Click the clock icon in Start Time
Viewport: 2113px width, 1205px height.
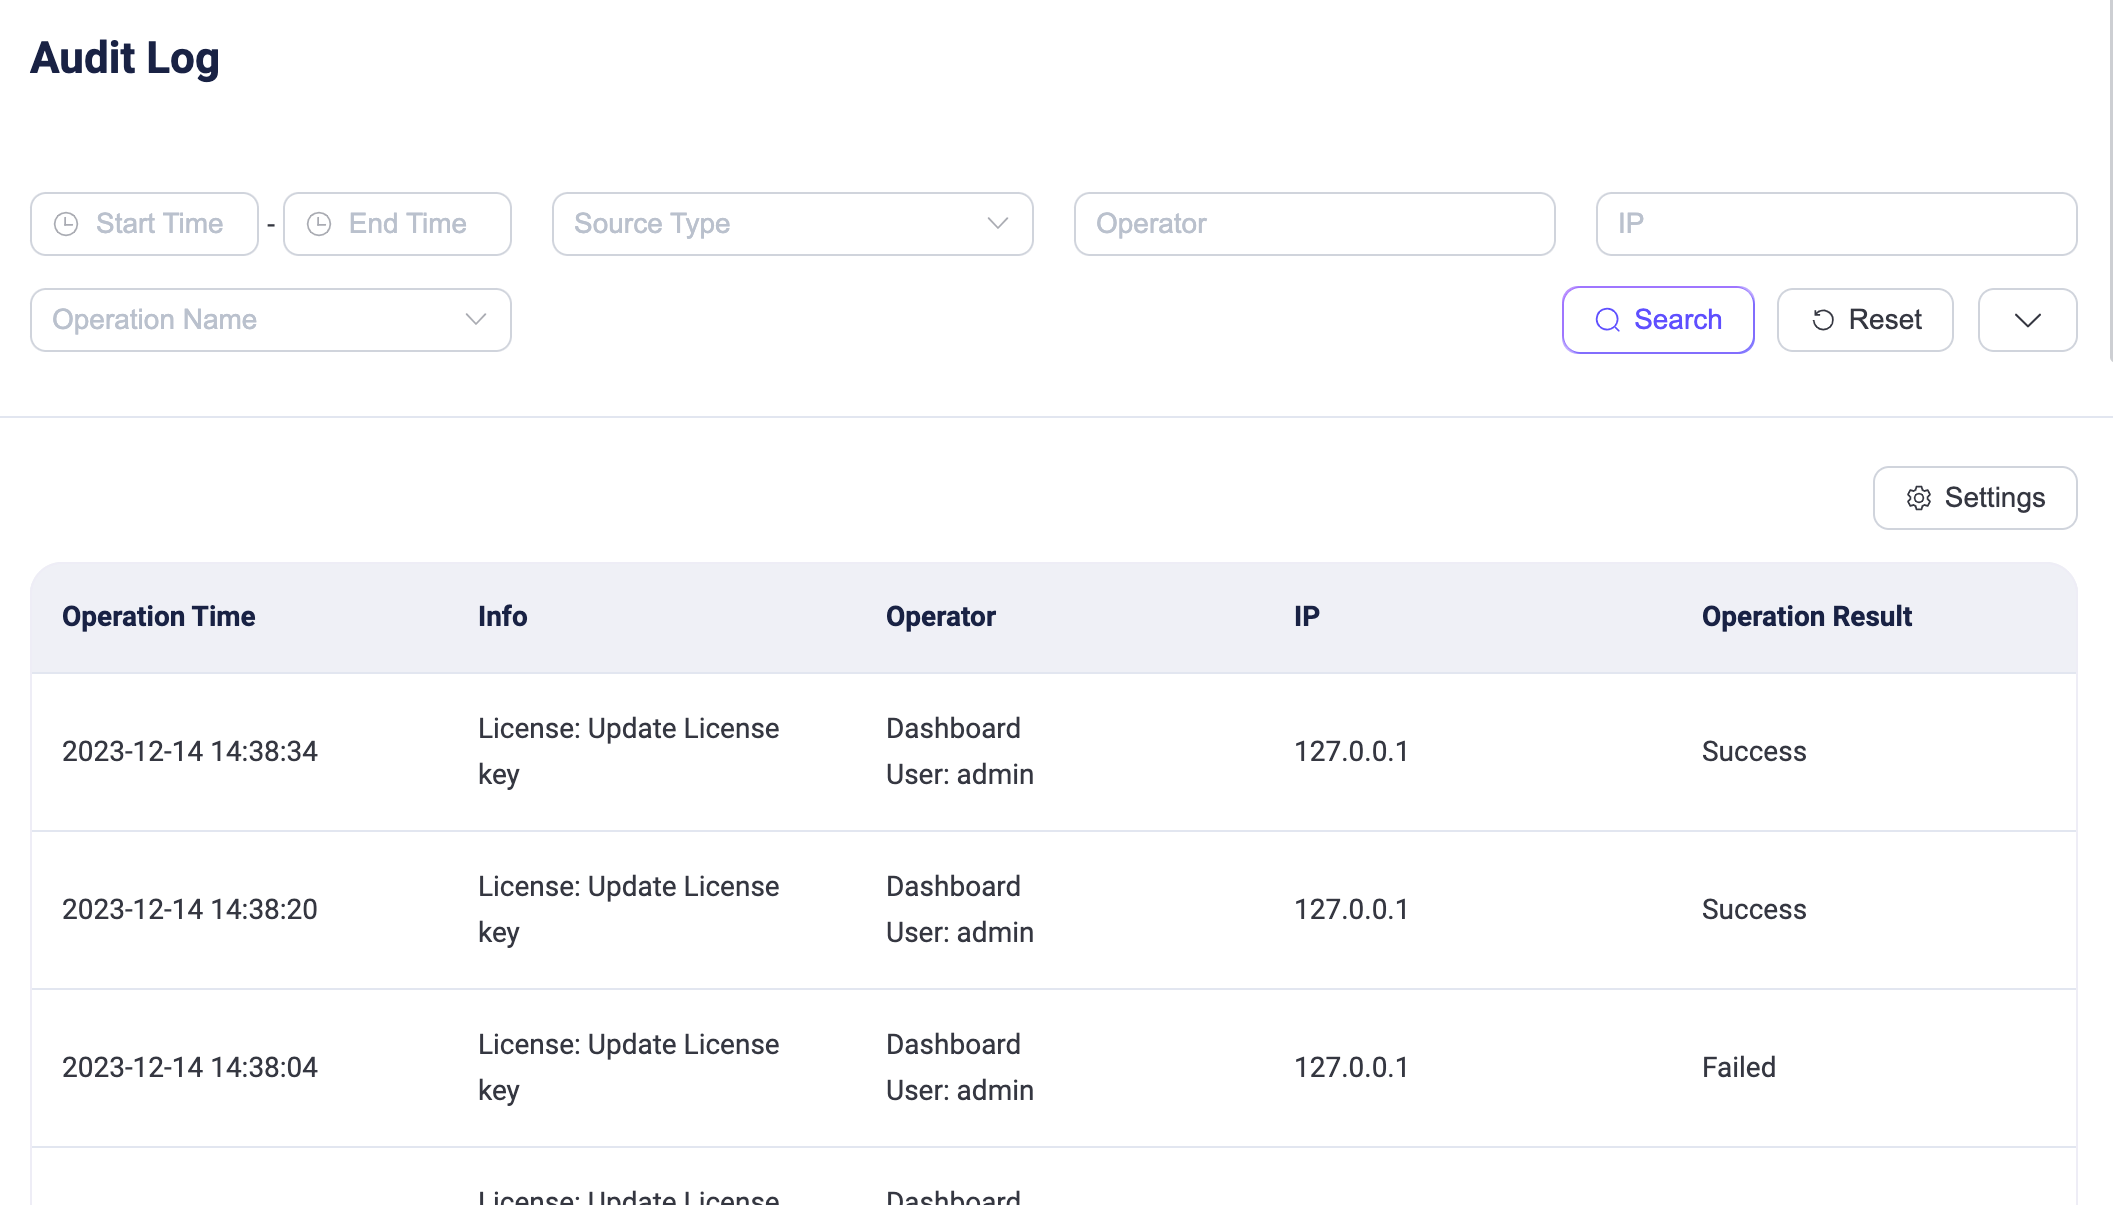[66, 224]
